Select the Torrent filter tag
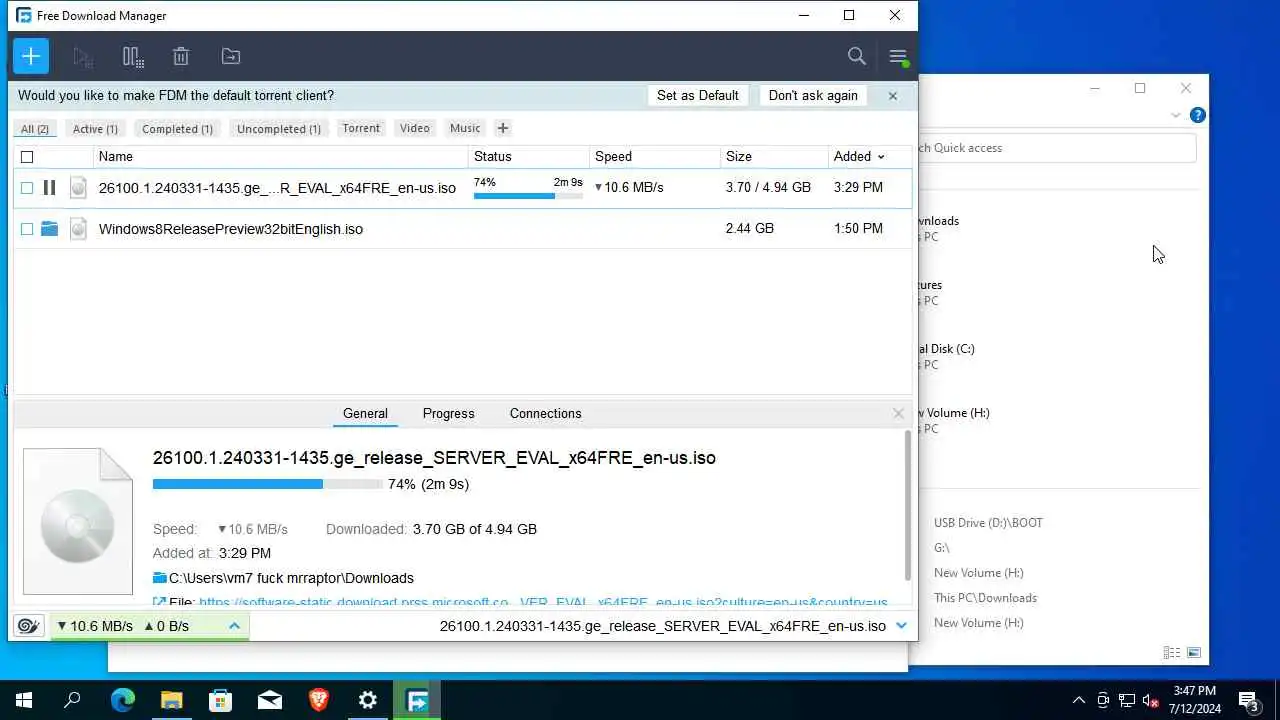This screenshot has height=720, width=1280. [x=361, y=128]
